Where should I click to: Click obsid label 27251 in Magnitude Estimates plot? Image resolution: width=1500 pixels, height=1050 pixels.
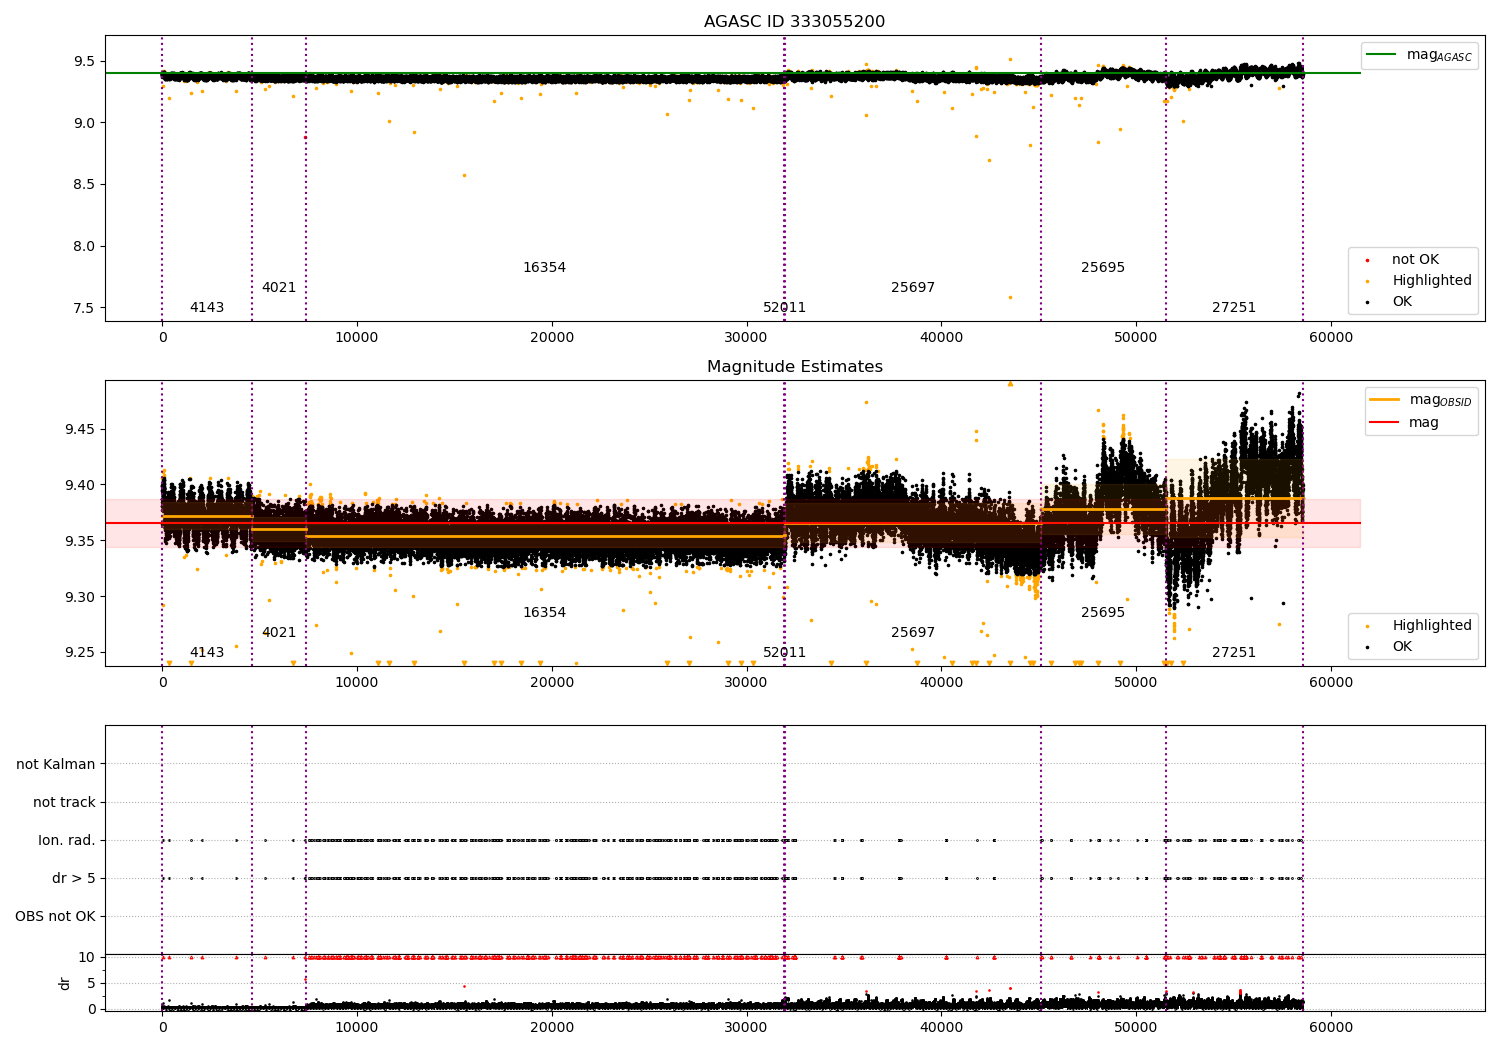click(1234, 652)
